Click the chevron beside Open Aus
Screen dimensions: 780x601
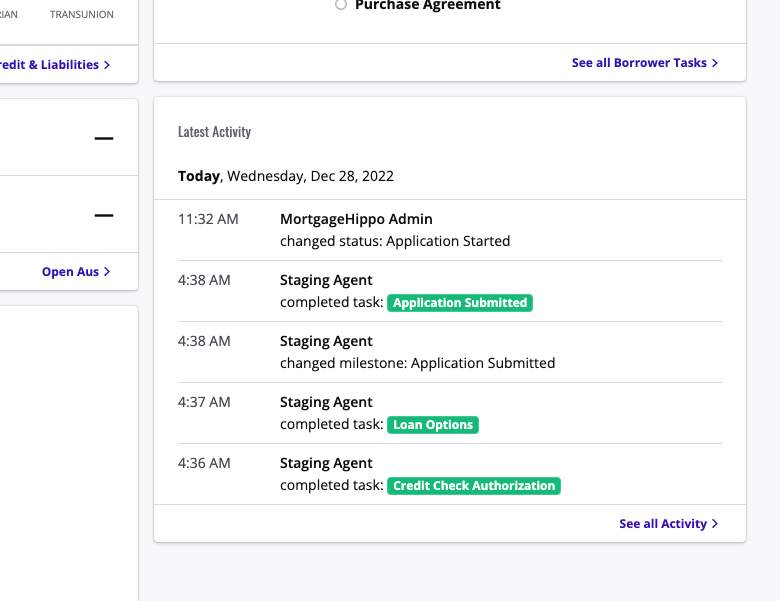107,271
